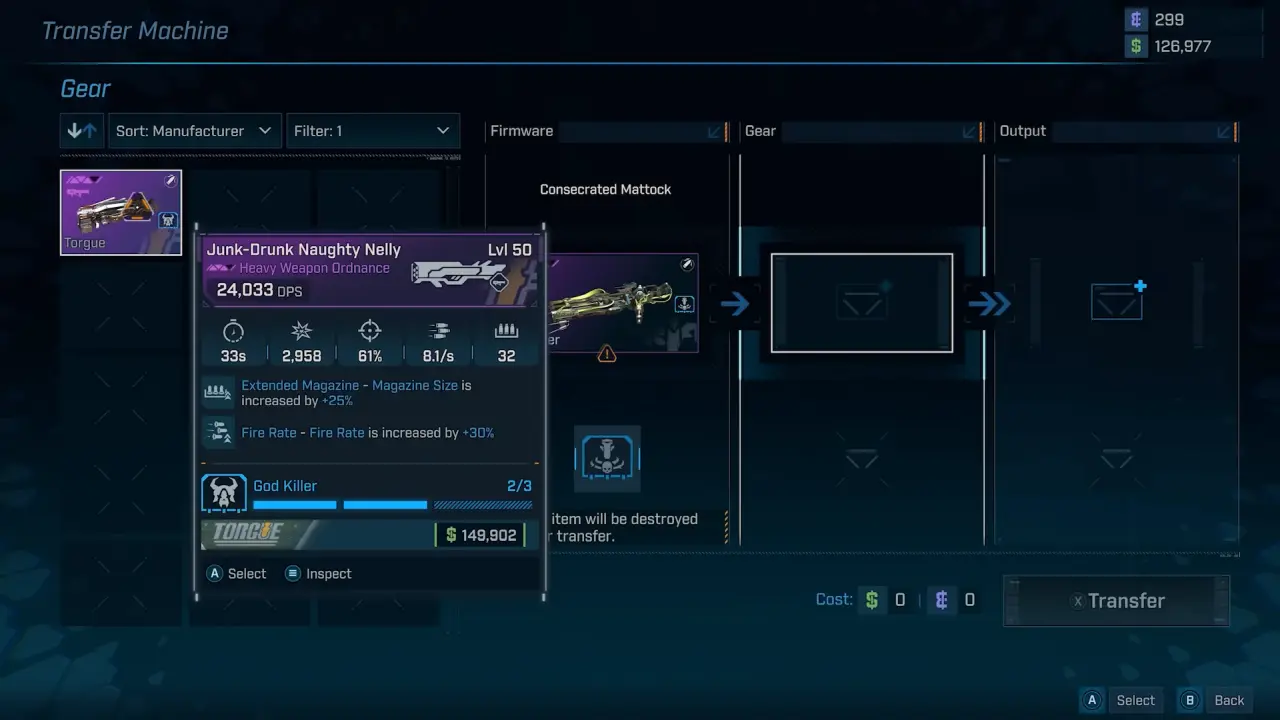Click the empty Gear slot box
The width and height of the screenshot is (1280, 720).
[x=861, y=303]
